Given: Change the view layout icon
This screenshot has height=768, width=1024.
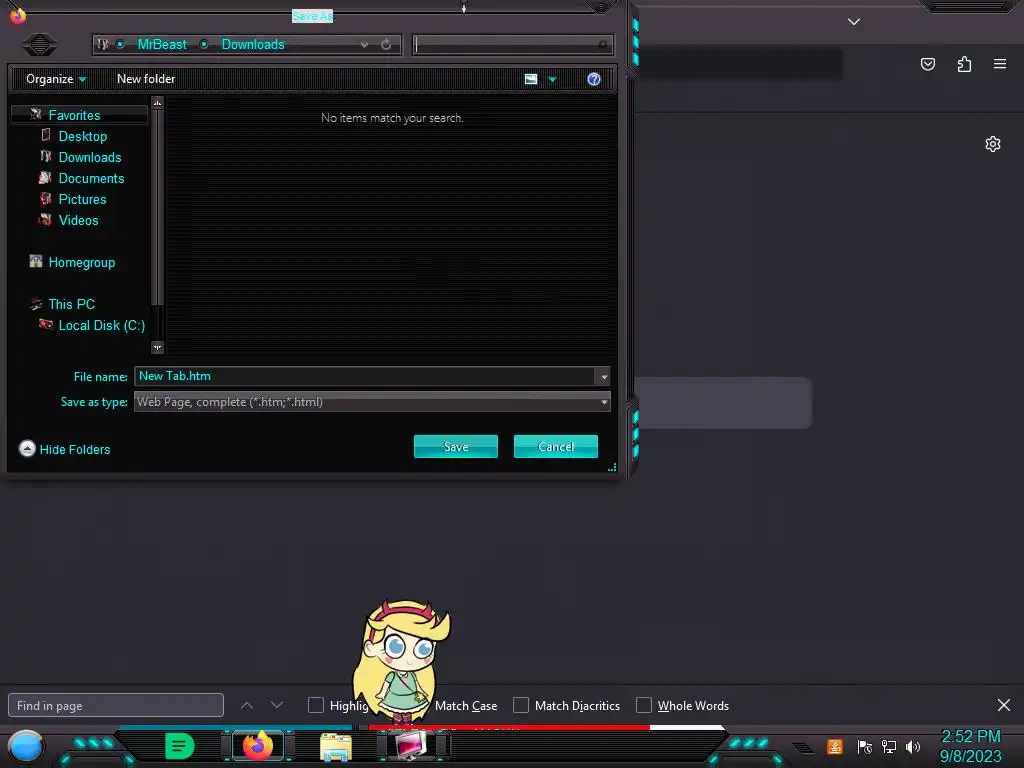Looking at the screenshot, I should tap(531, 79).
